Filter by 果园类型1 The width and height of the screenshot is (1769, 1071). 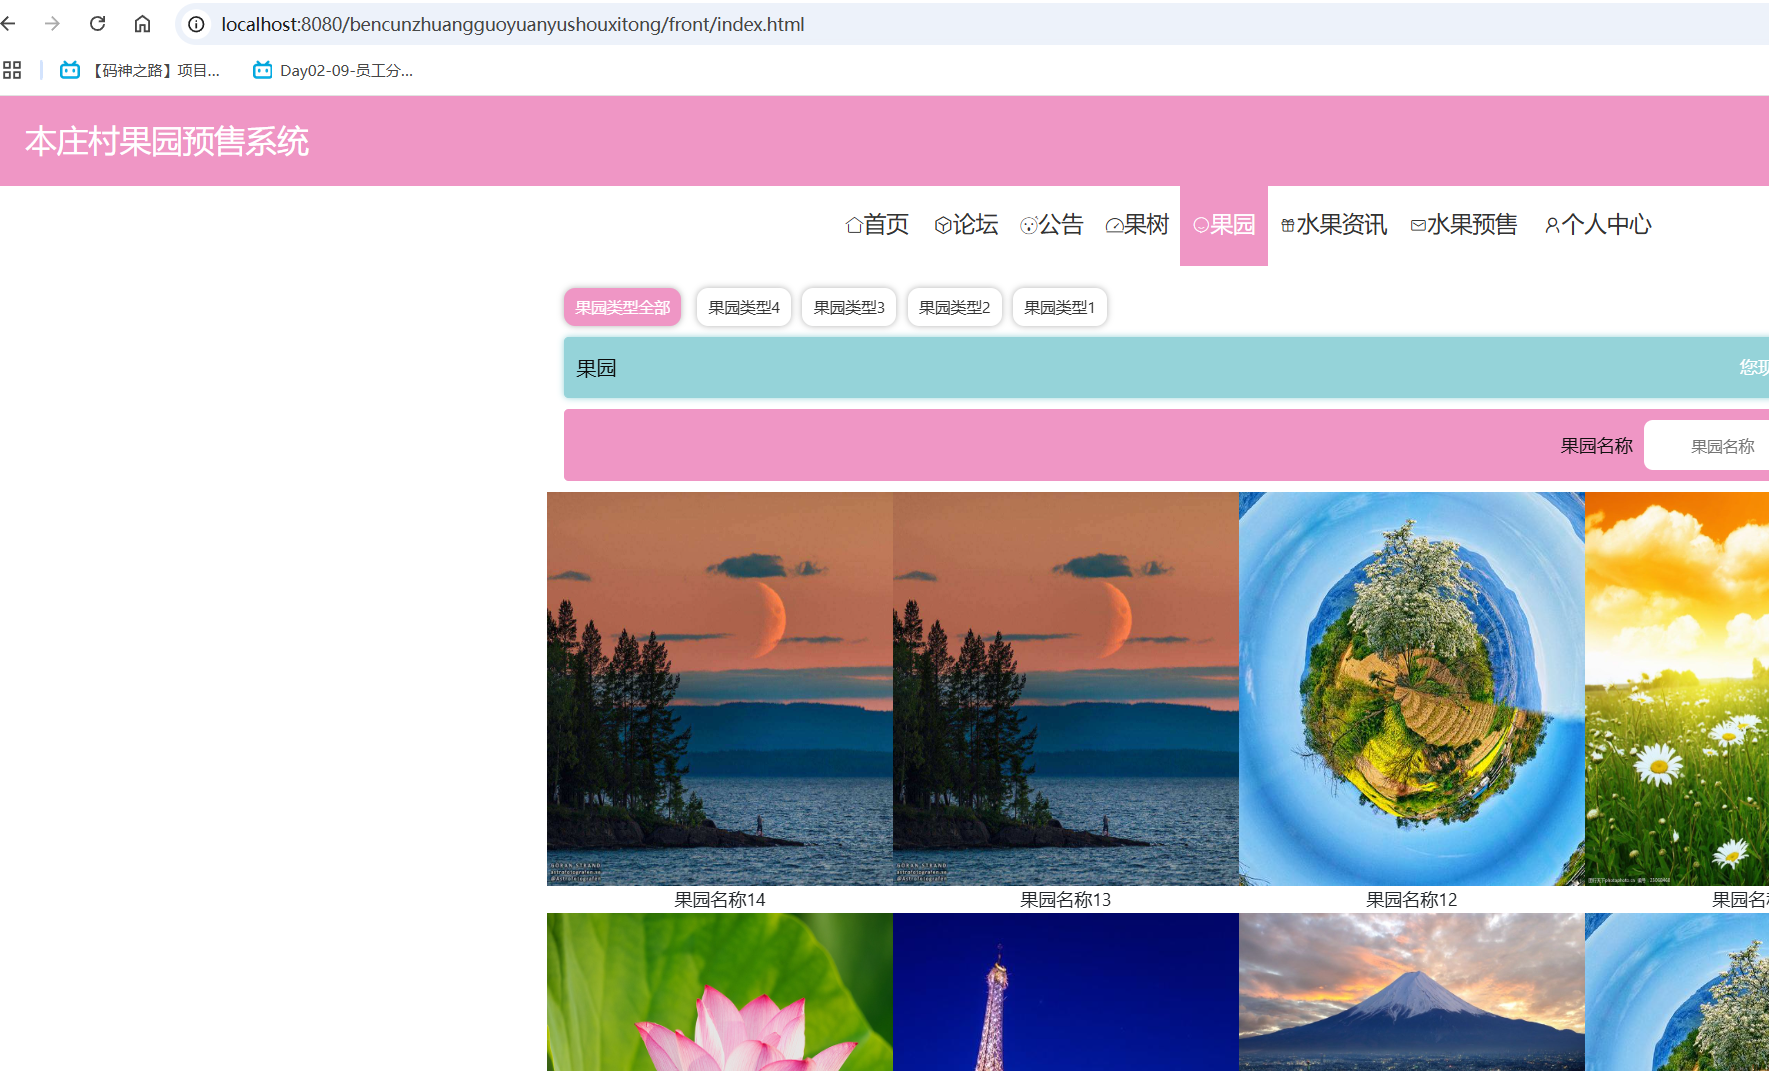tap(1059, 307)
